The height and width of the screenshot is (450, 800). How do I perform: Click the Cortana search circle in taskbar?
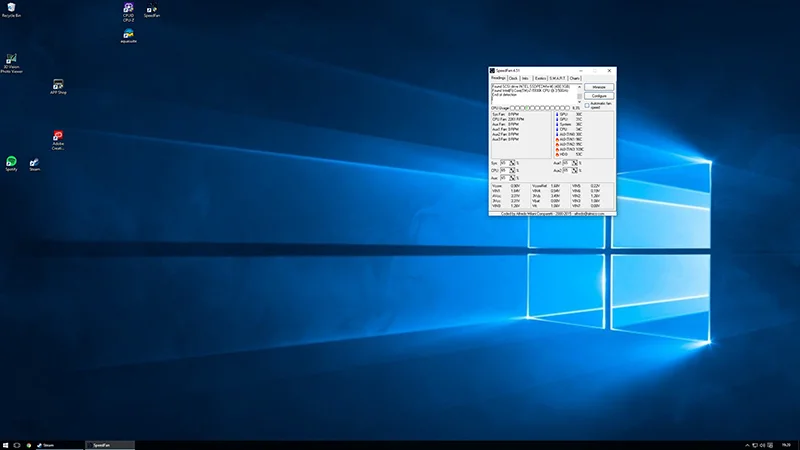click(17, 445)
